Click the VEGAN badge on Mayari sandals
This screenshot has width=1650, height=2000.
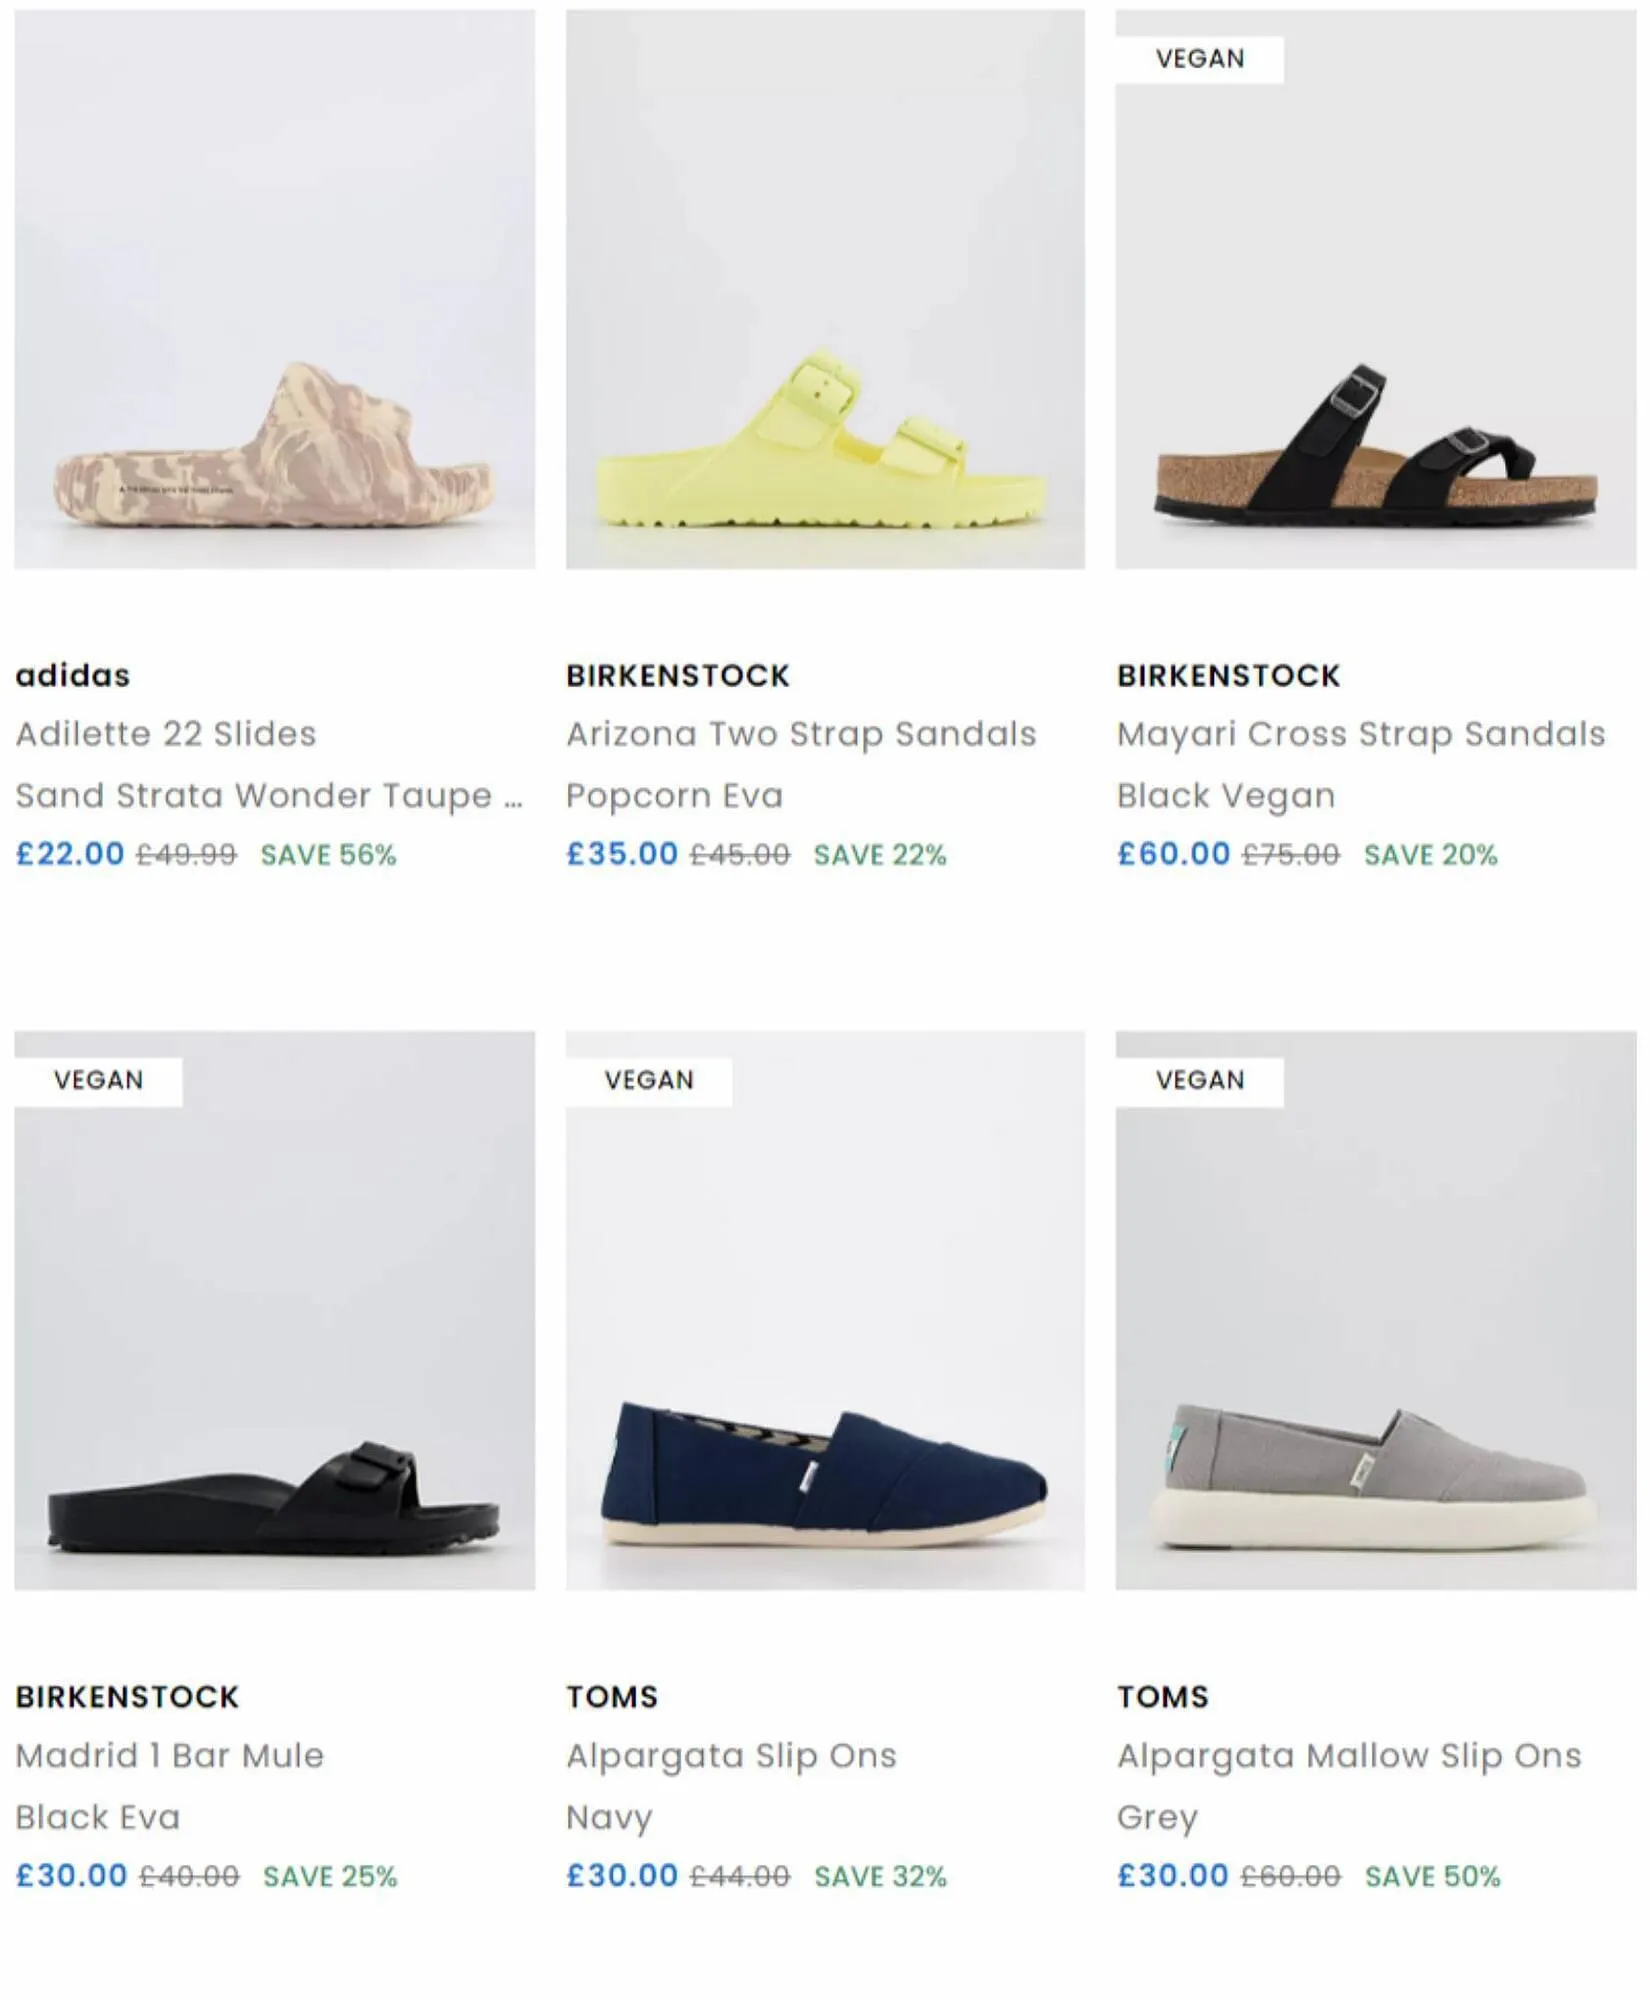1200,59
